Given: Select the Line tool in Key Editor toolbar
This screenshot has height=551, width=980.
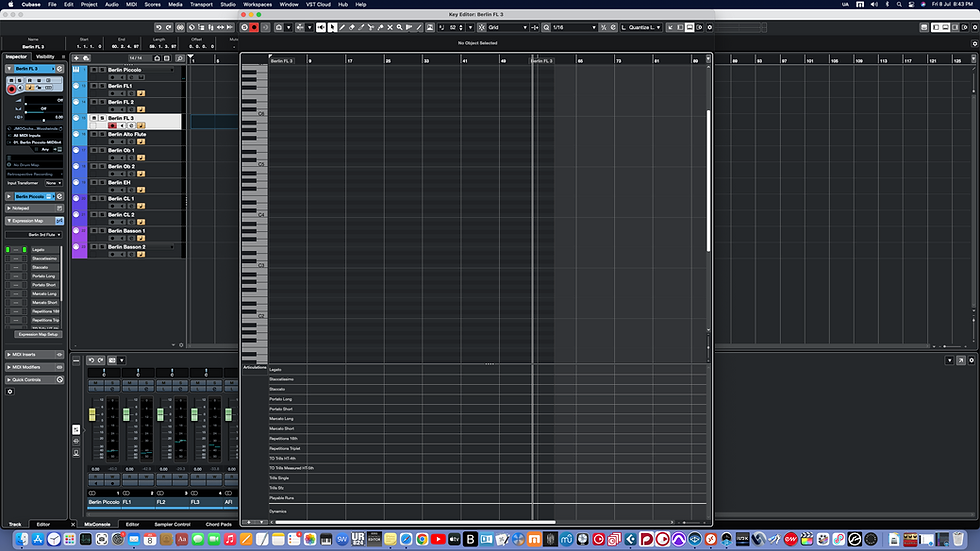Looking at the screenshot, I should tap(419, 27).
